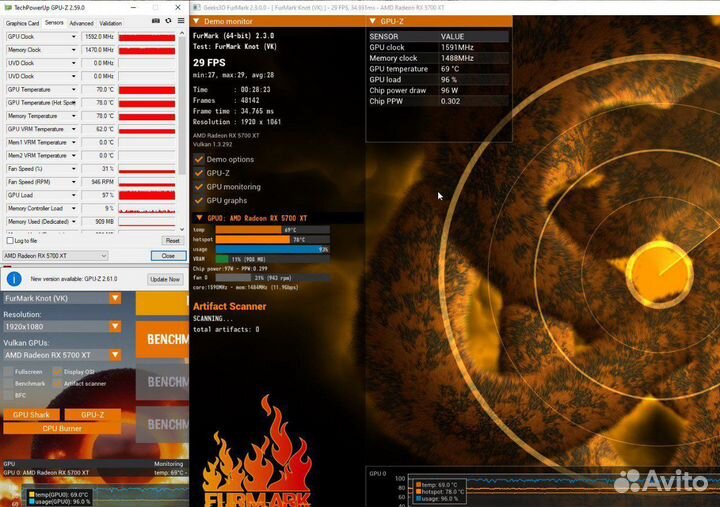This screenshot has height=507, width=720.
Task: Collapse the Demo monitor panel
Action: click(x=197, y=21)
